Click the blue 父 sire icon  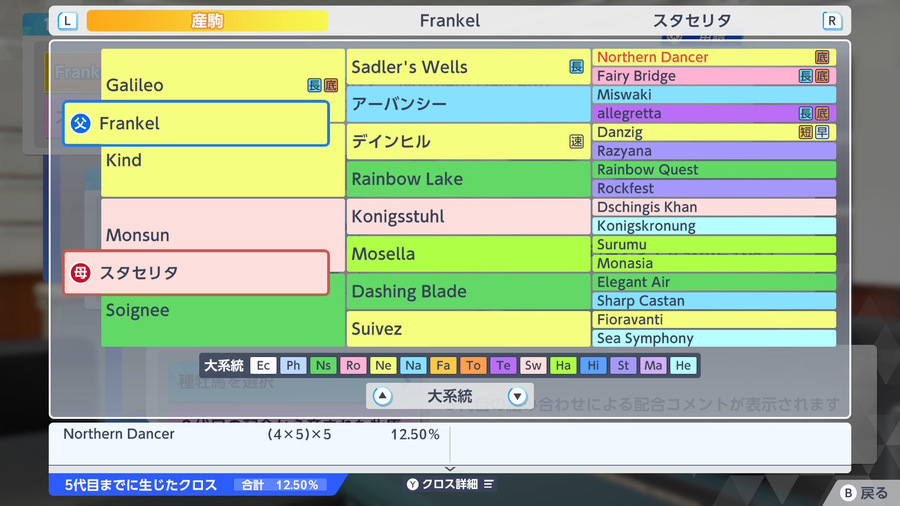coord(81,123)
